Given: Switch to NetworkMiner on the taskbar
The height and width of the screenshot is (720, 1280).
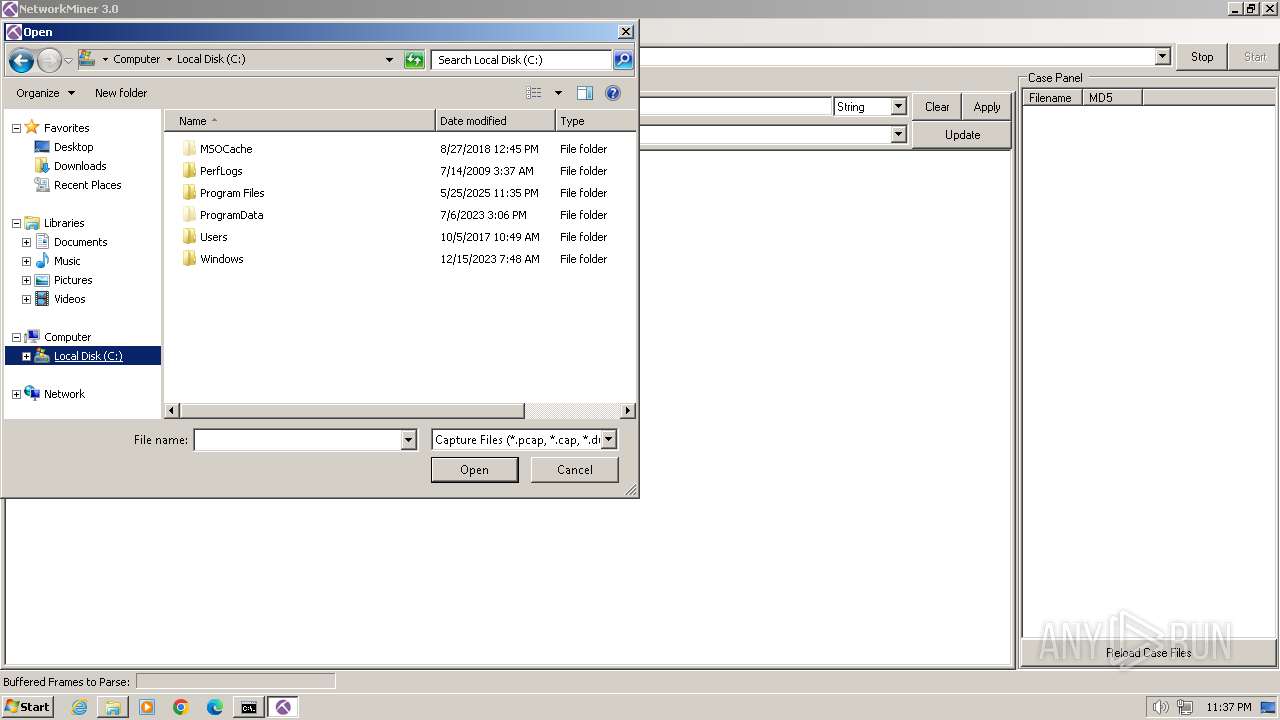Looking at the screenshot, I should (283, 707).
